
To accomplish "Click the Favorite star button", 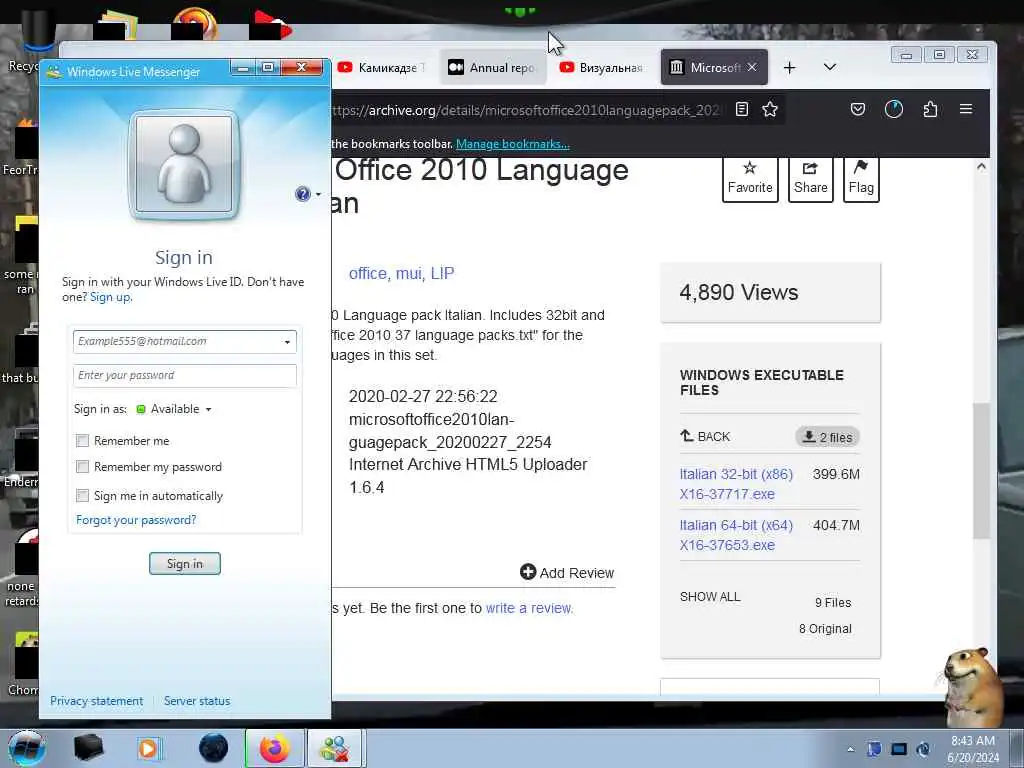I will (x=750, y=178).
